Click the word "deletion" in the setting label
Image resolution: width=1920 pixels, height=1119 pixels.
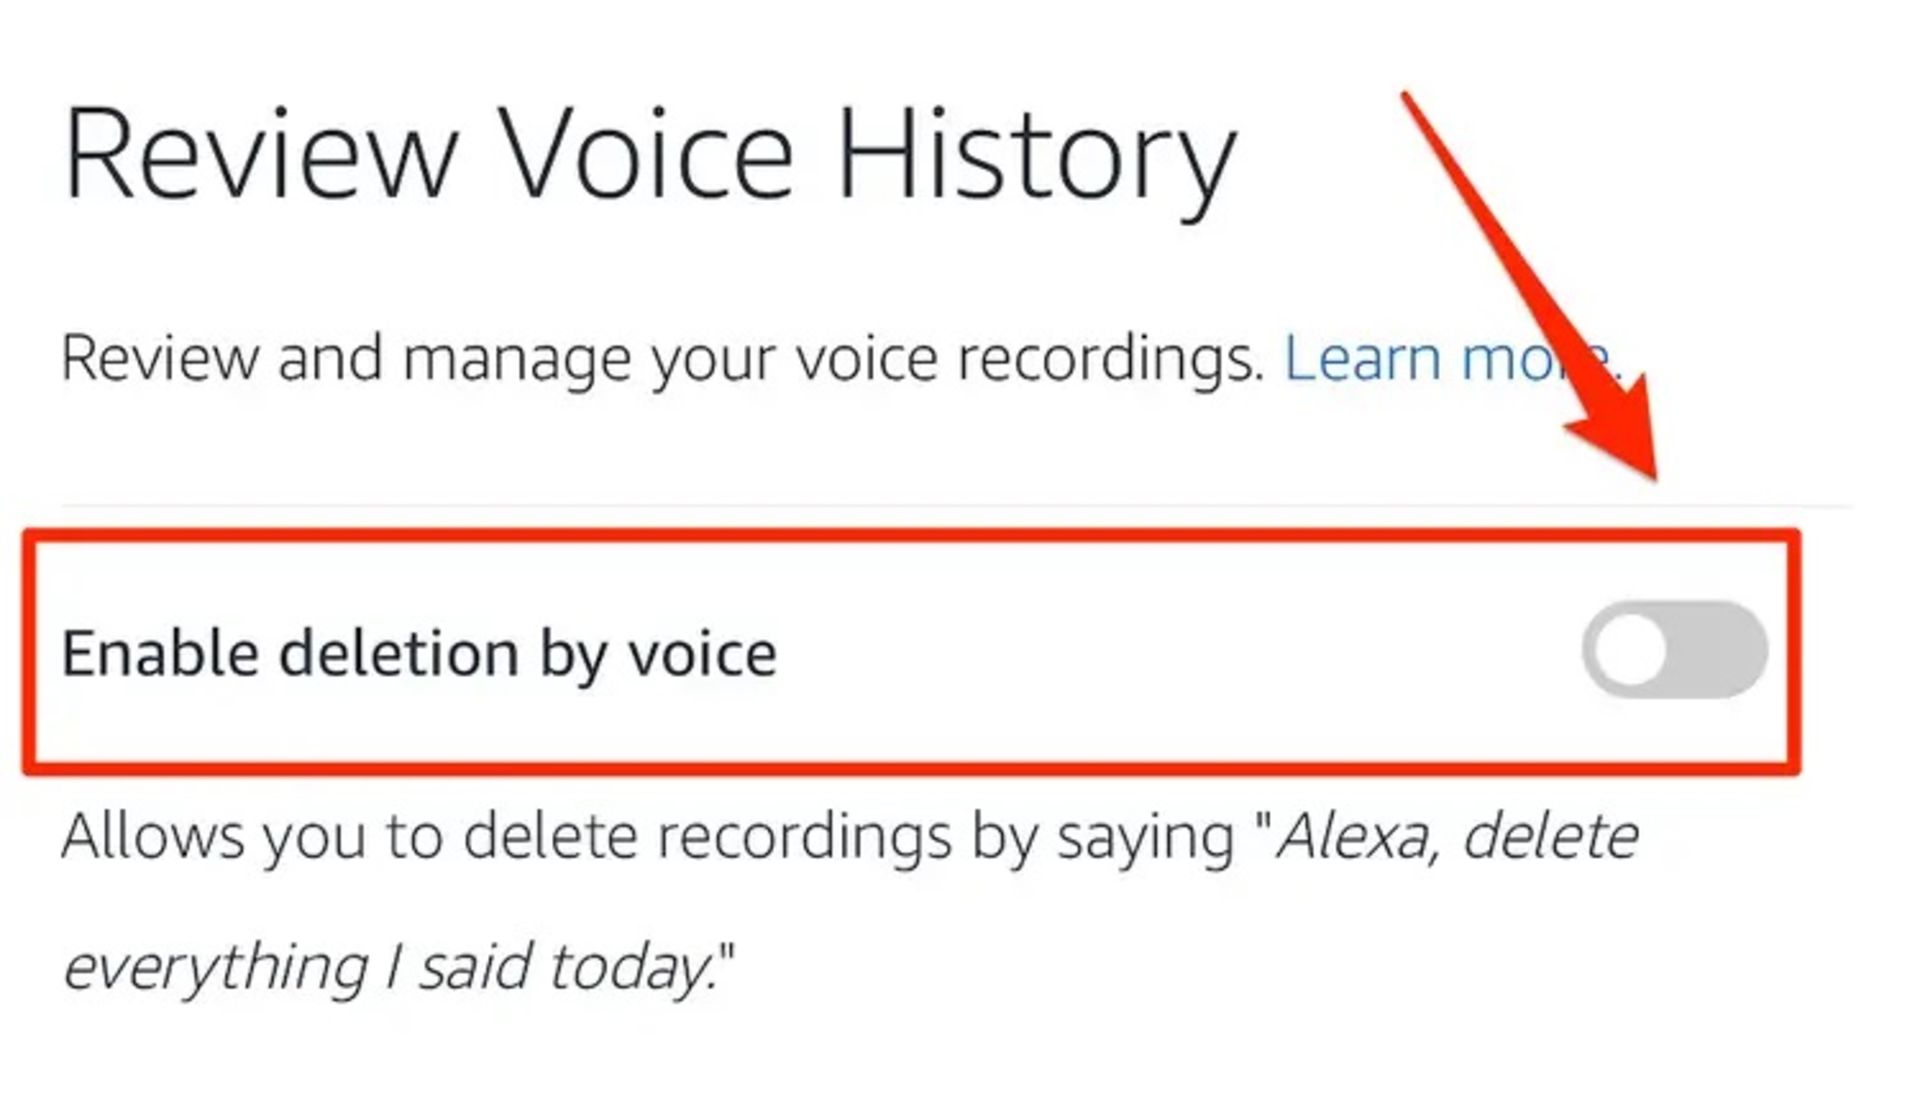point(399,654)
